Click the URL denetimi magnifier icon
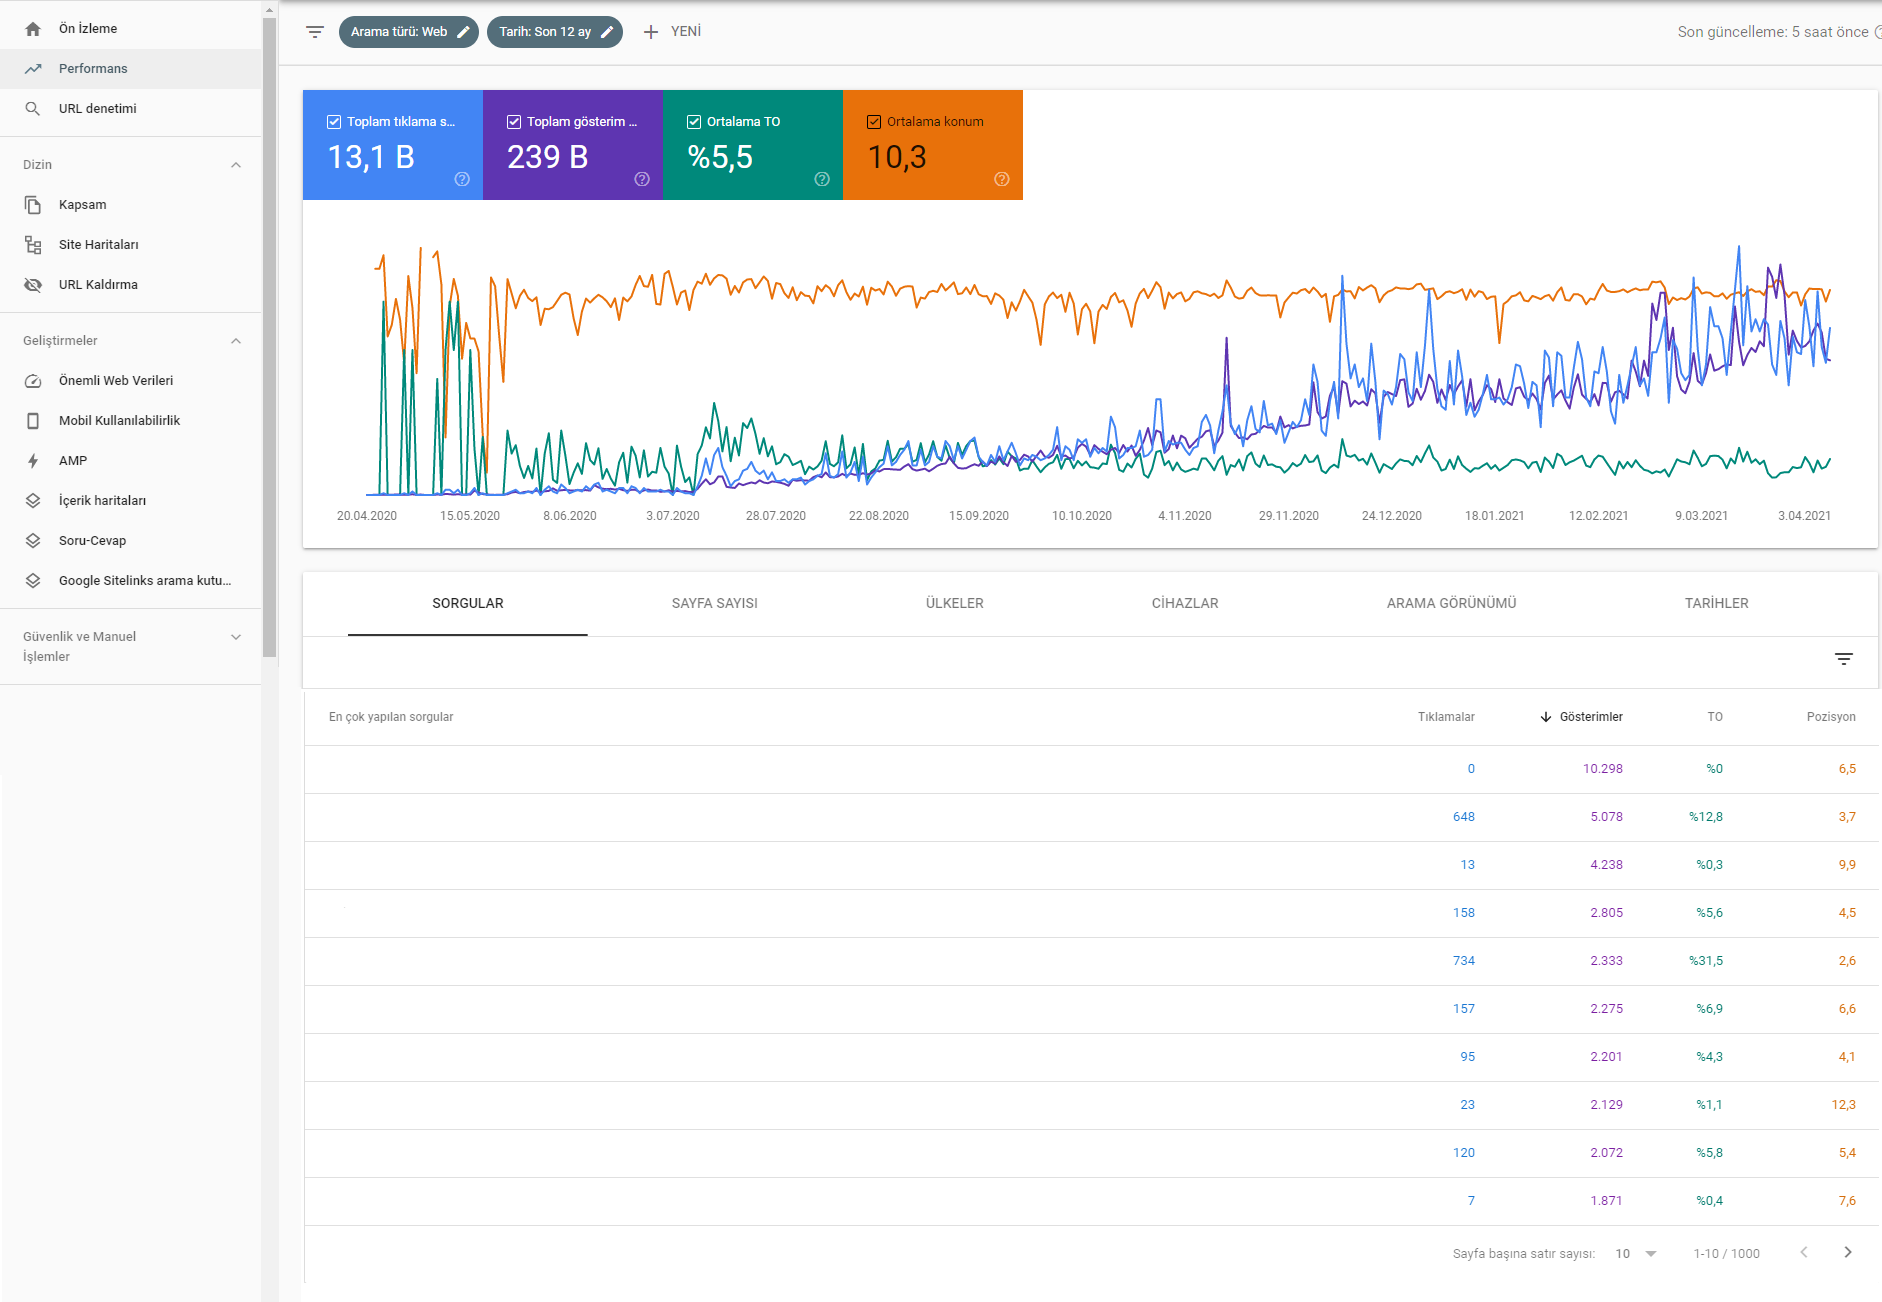This screenshot has width=1882, height=1302. (x=33, y=109)
